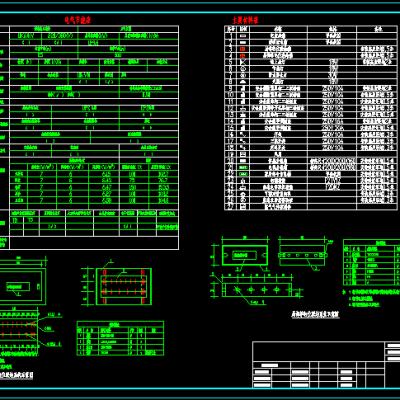Image resolution: width=400 pixels, height=400 pixels.
Task: Click the box symbol in legend row 19
Action: tap(243, 154)
